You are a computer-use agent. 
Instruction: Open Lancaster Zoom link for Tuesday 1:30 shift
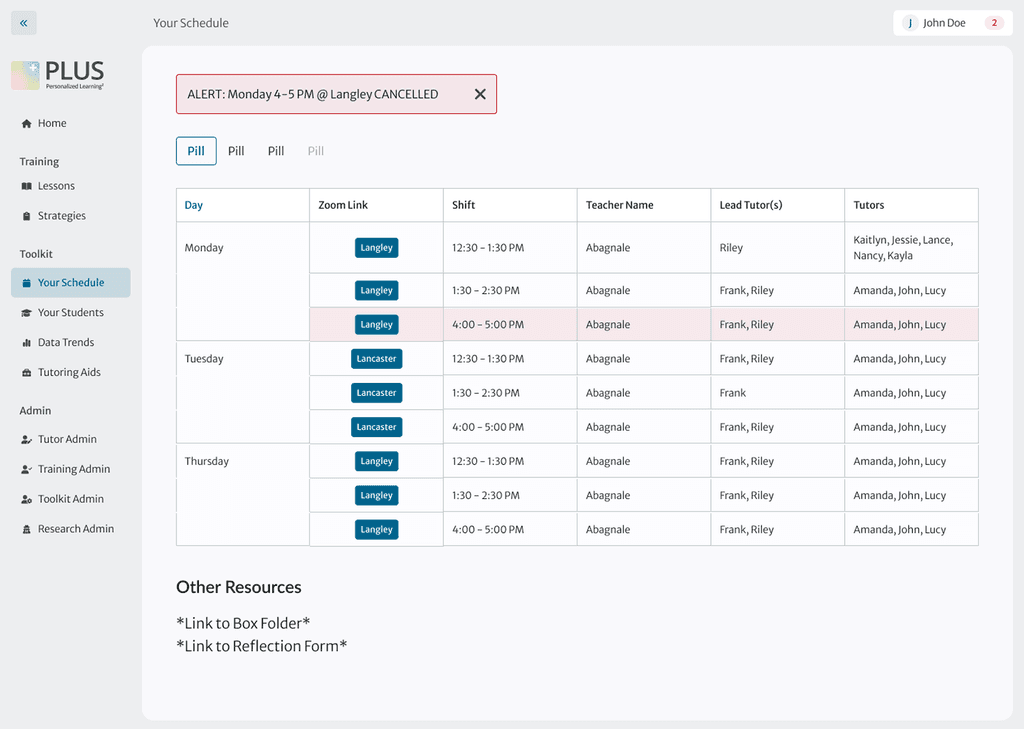pyautogui.click(x=376, y=393)
